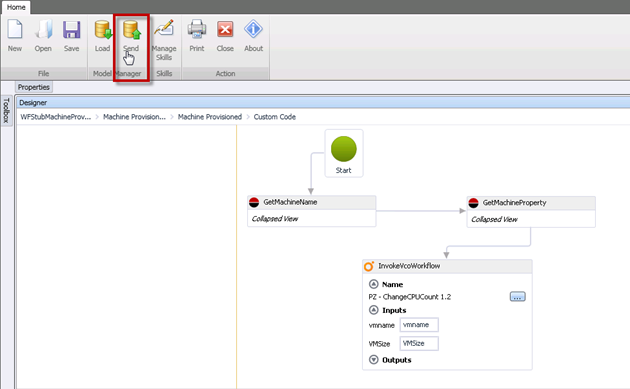Image resolution: width=630 pixels, height=389 pixels.
Task: Open the Properties tab
Action: coord(34,87)
